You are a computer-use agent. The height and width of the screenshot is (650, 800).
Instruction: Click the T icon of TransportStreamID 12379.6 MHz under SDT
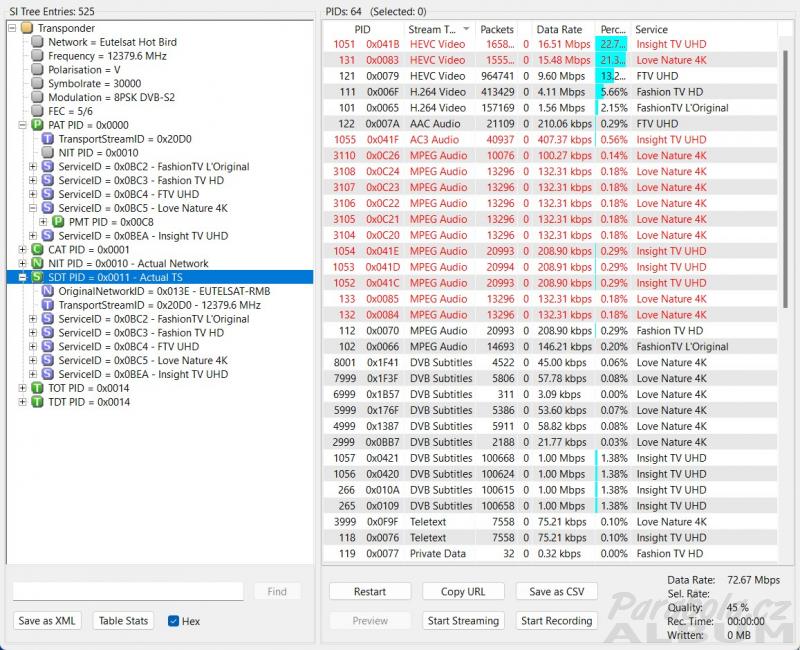click(47, 305)
